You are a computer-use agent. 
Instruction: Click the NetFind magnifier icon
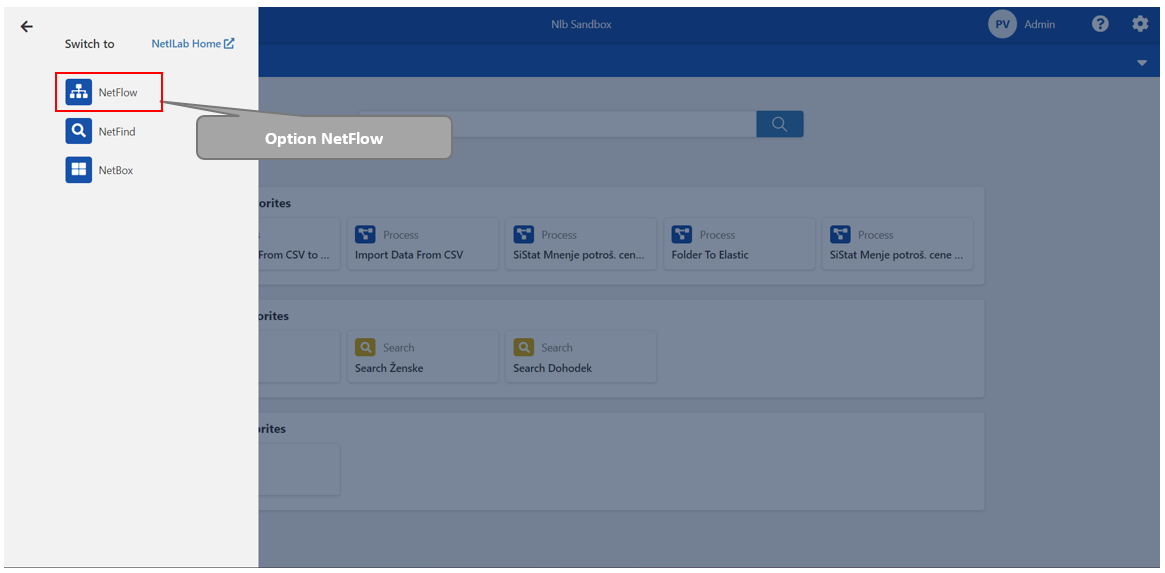click(78, 131)
